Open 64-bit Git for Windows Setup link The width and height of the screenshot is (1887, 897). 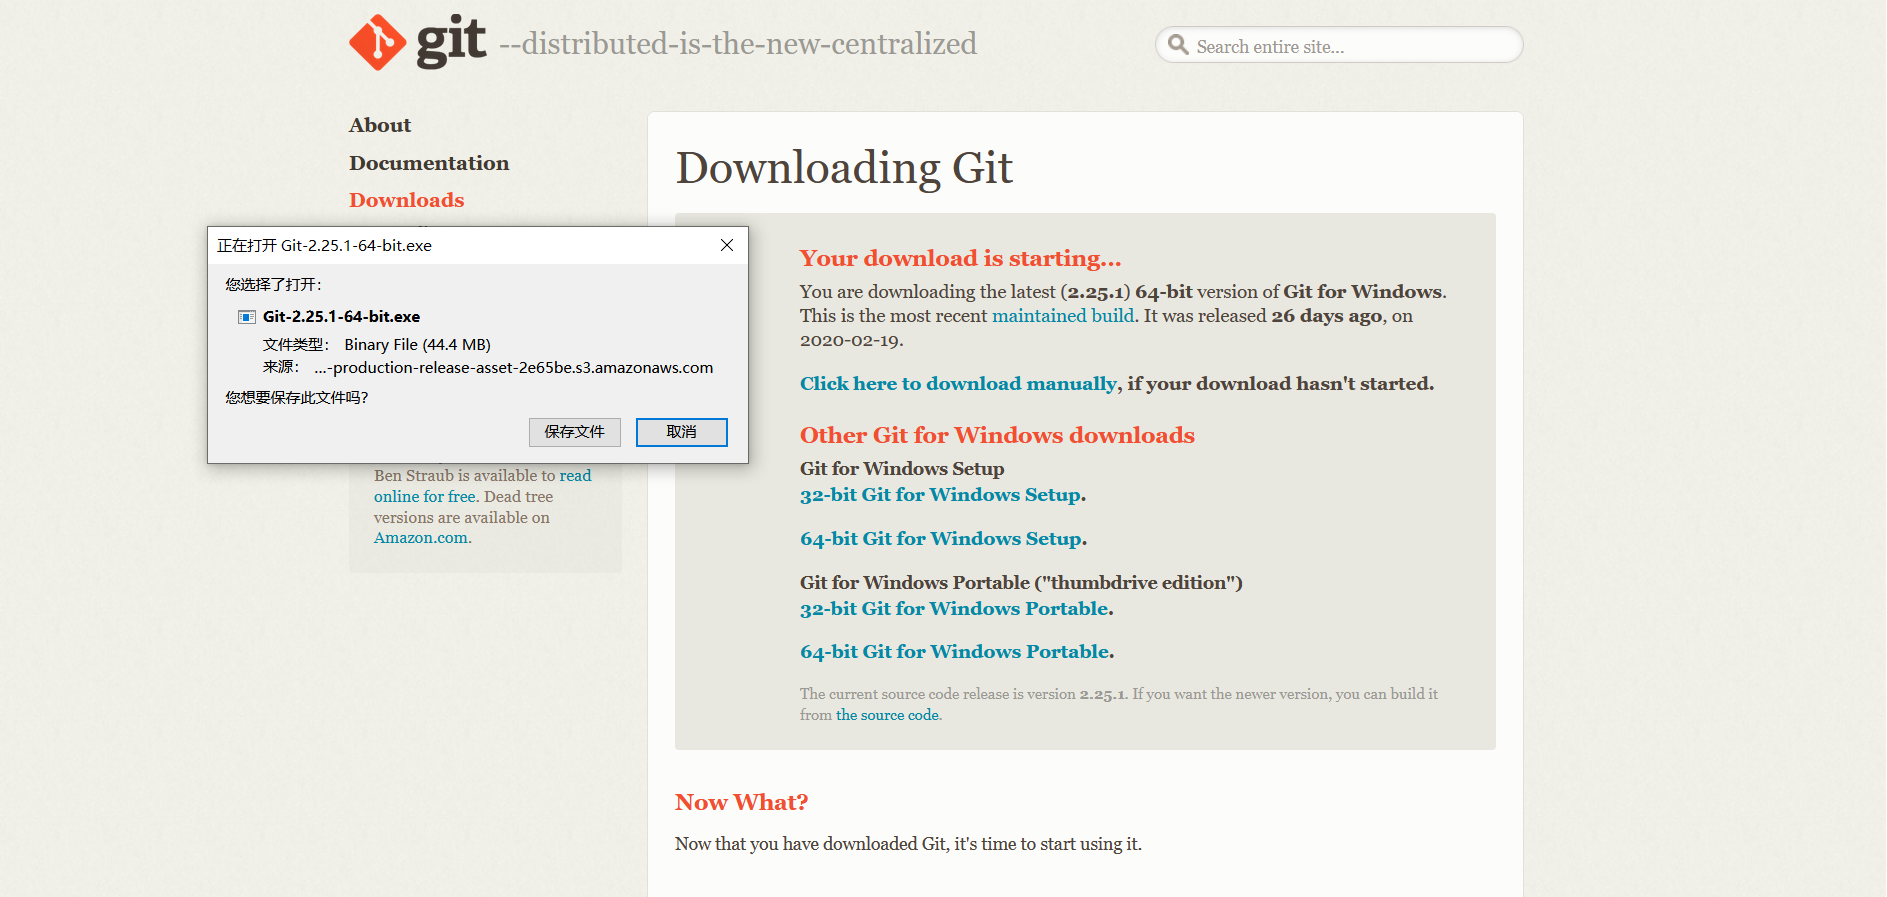pos(941,539)
